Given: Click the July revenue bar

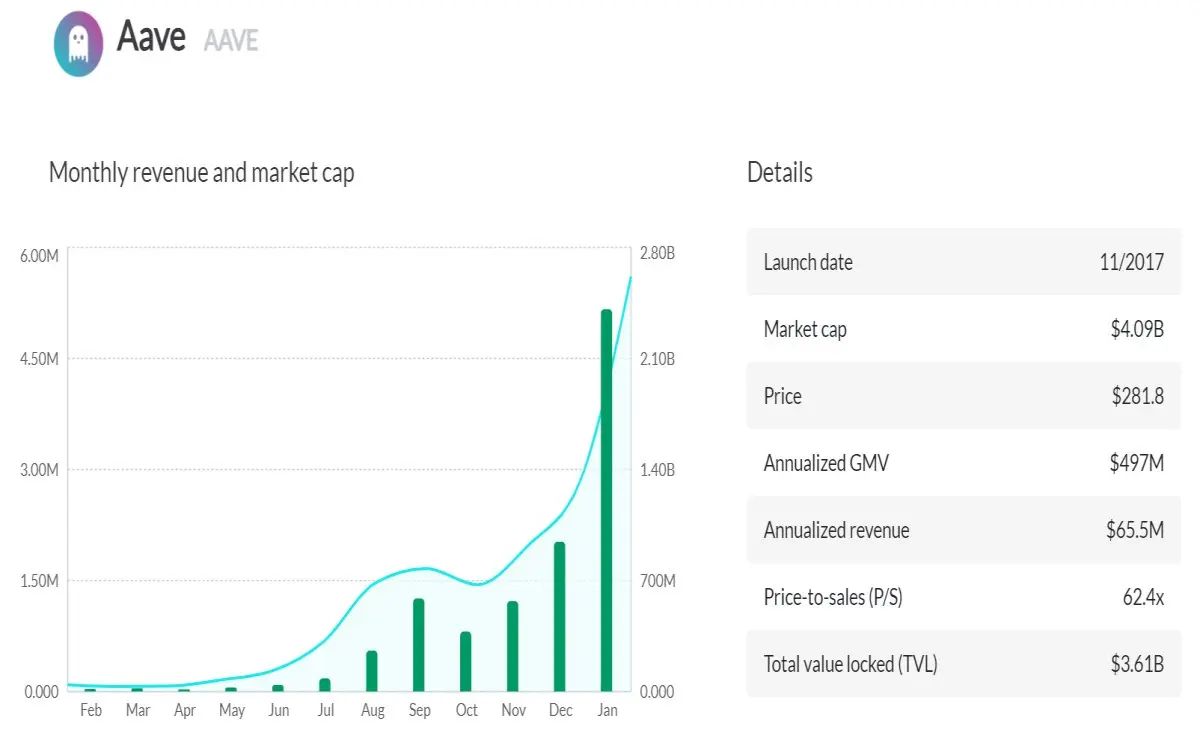Looking at the screenshot, I should point(324,685).
